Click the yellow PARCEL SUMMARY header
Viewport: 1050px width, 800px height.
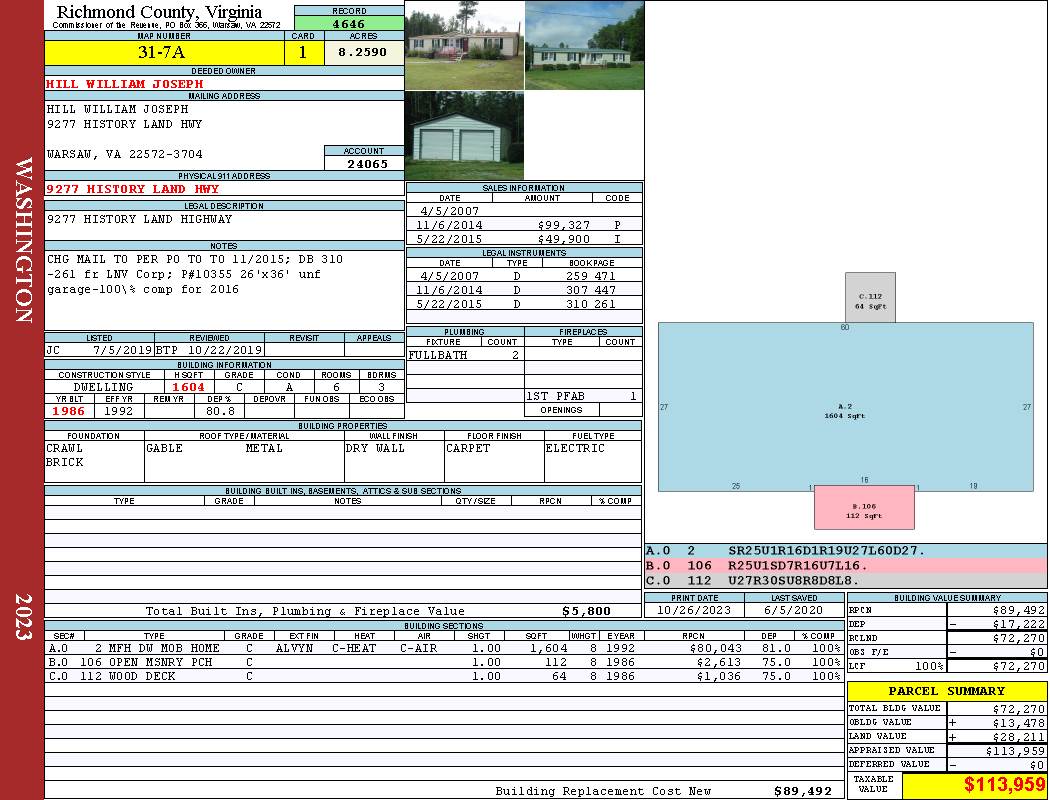click(x=947, y=691)
